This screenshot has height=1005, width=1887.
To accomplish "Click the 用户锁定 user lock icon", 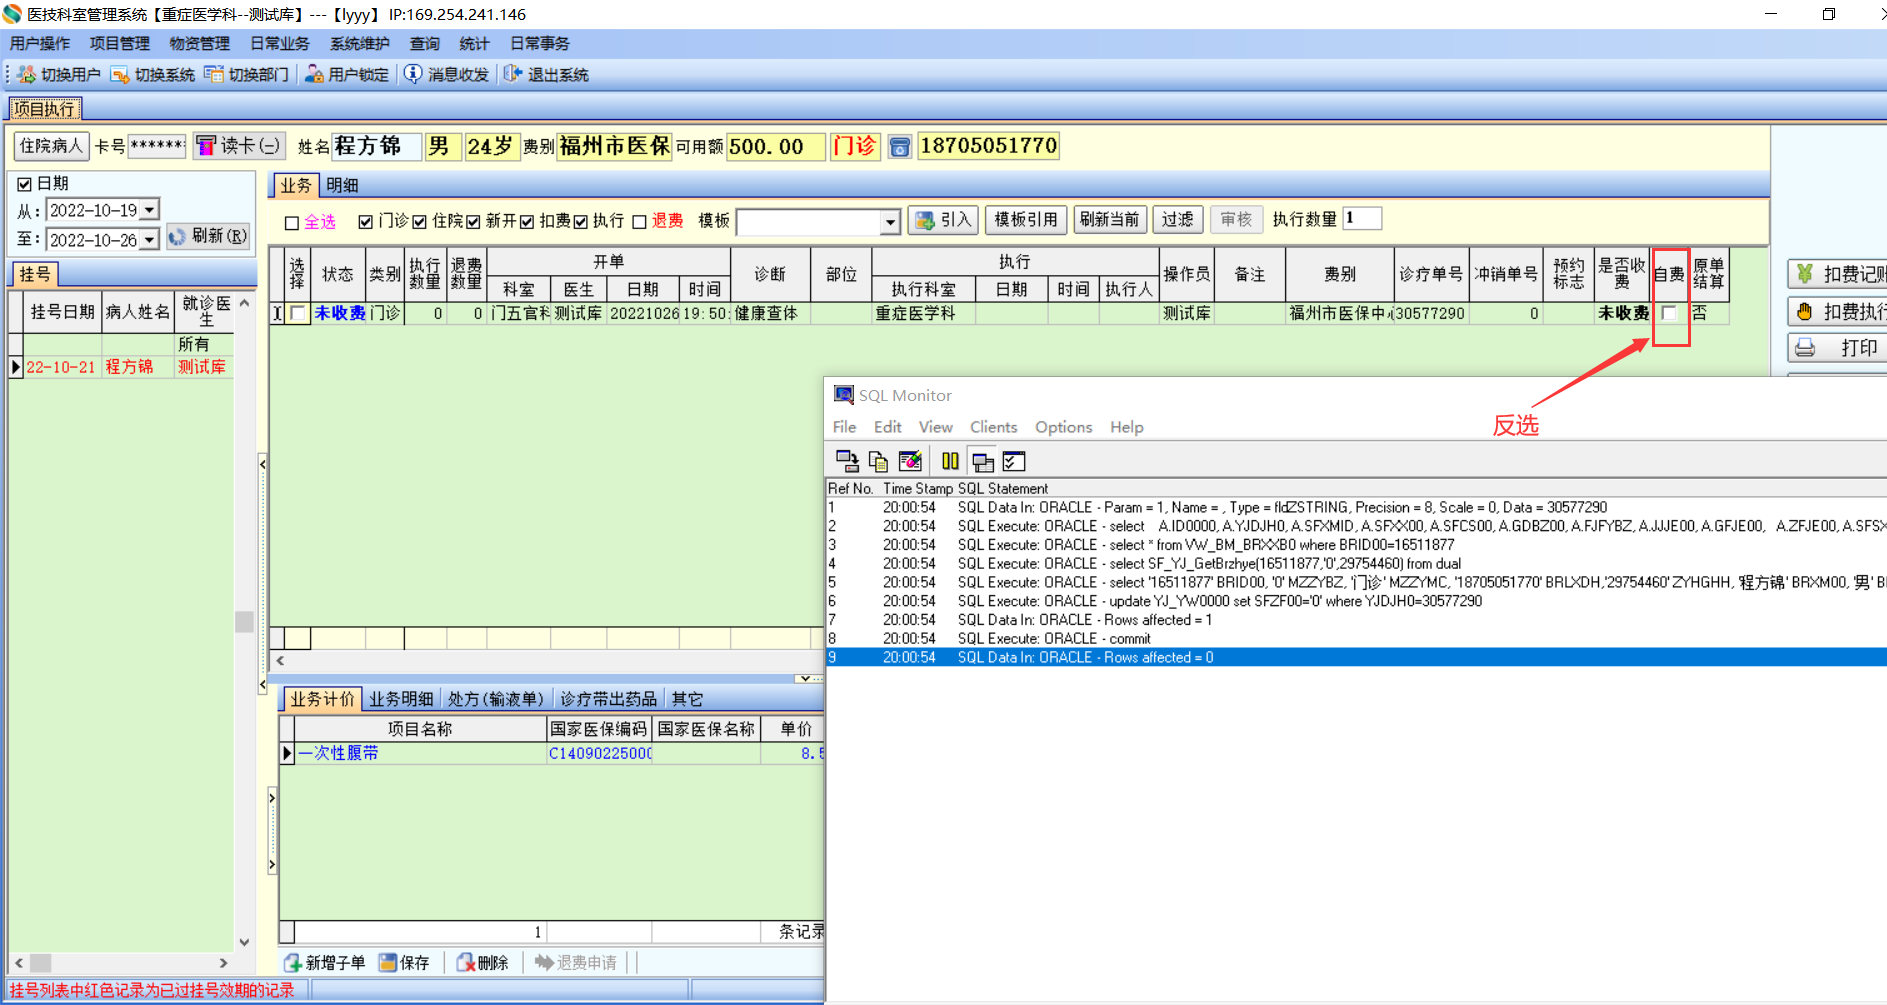I will point(314,75).
